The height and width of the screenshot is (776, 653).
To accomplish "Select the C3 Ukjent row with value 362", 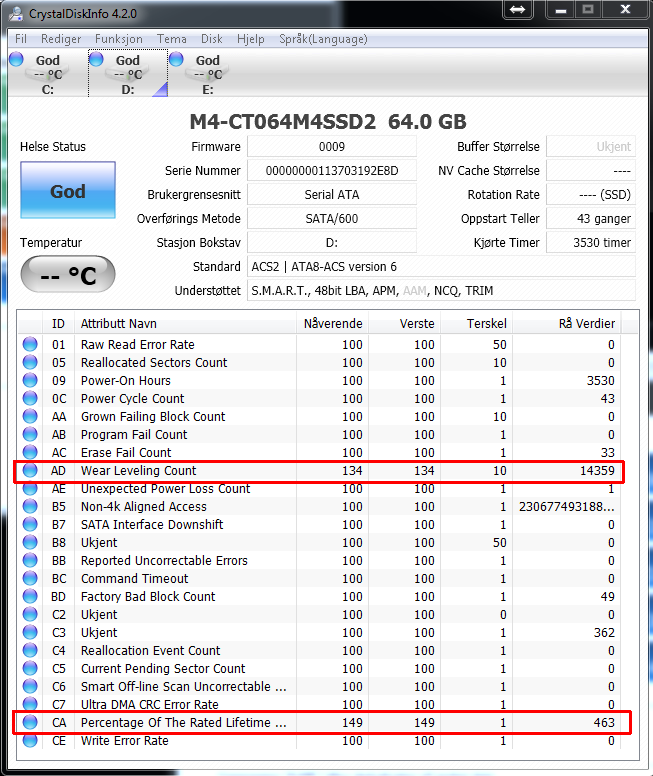I will (x=320, y=632).
